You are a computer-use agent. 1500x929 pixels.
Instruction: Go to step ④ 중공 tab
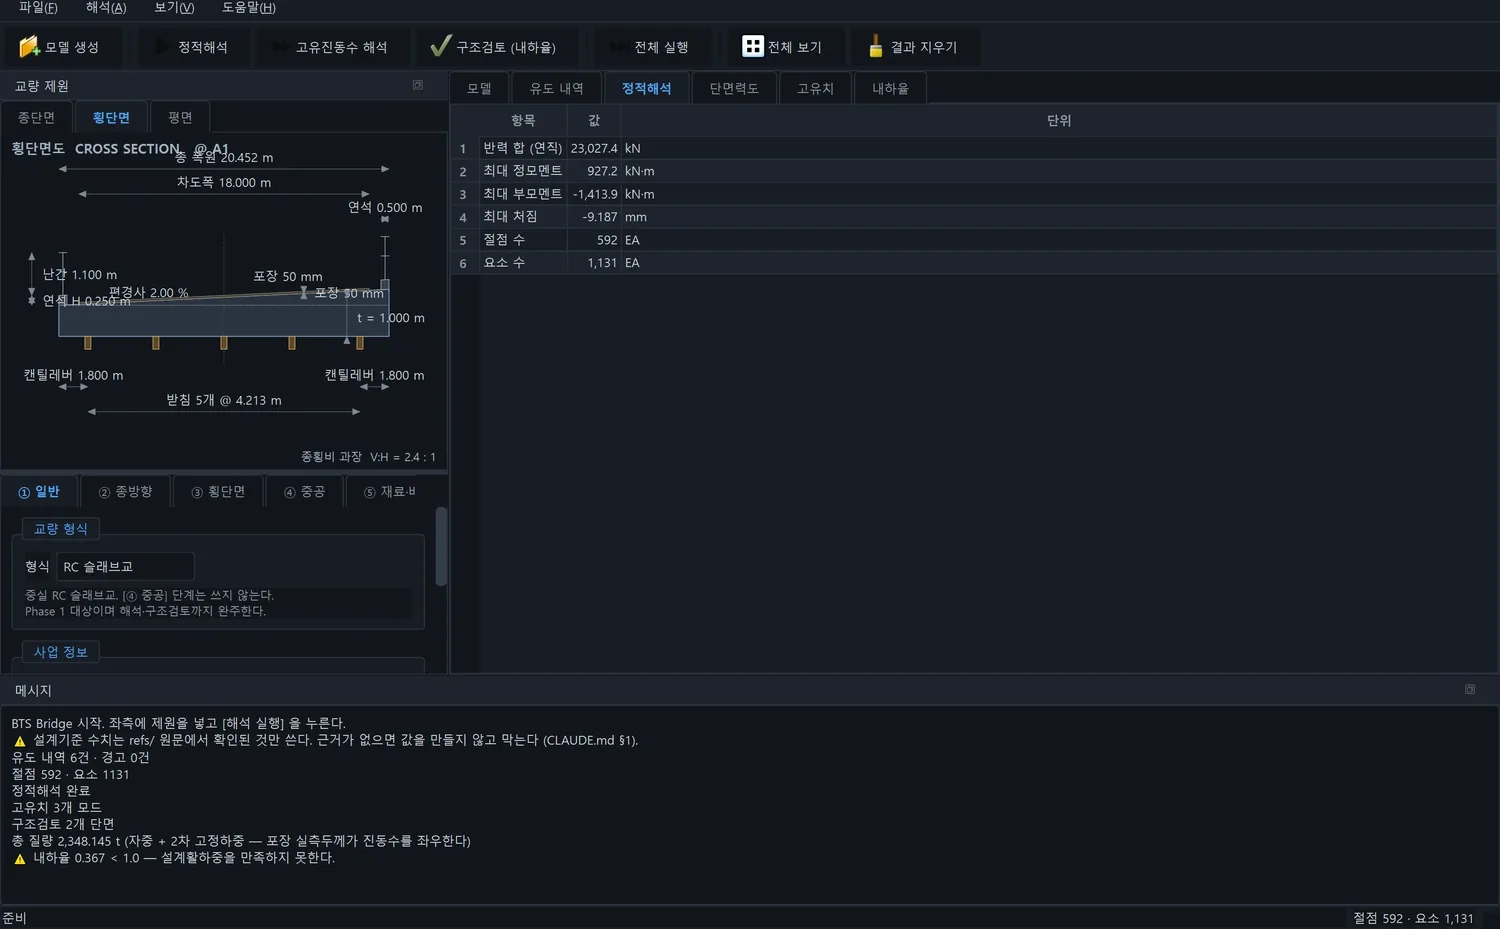(304, 492)
